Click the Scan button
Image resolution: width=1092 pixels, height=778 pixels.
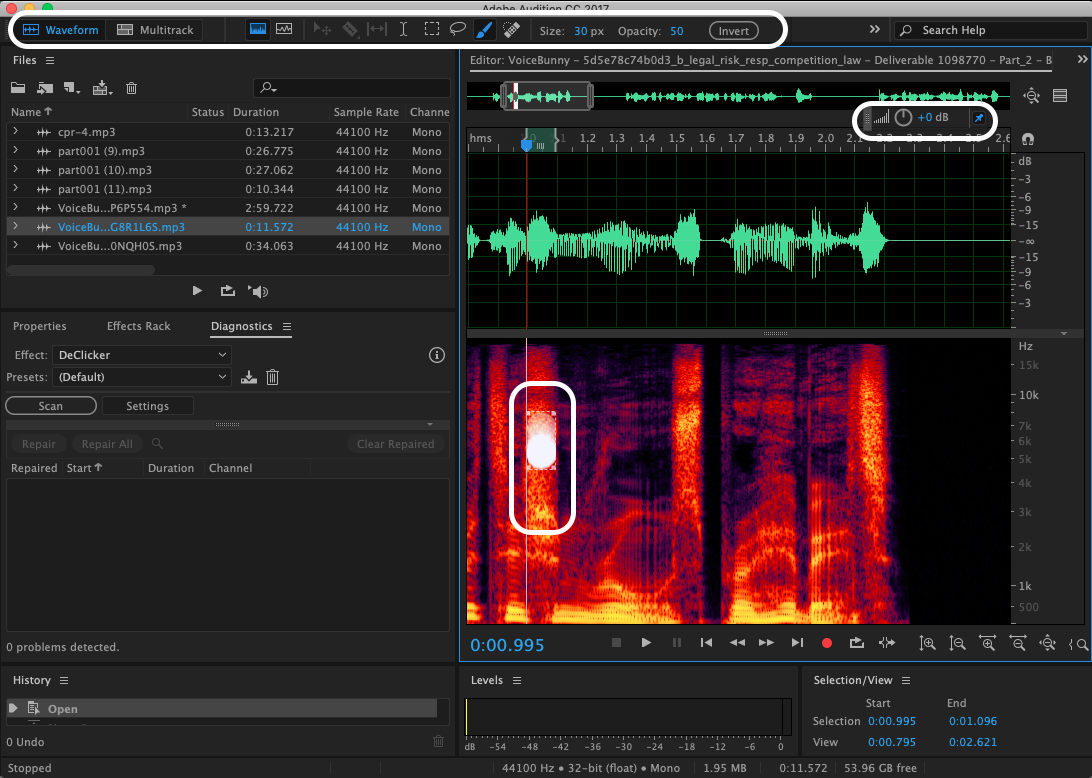point(51,406)
